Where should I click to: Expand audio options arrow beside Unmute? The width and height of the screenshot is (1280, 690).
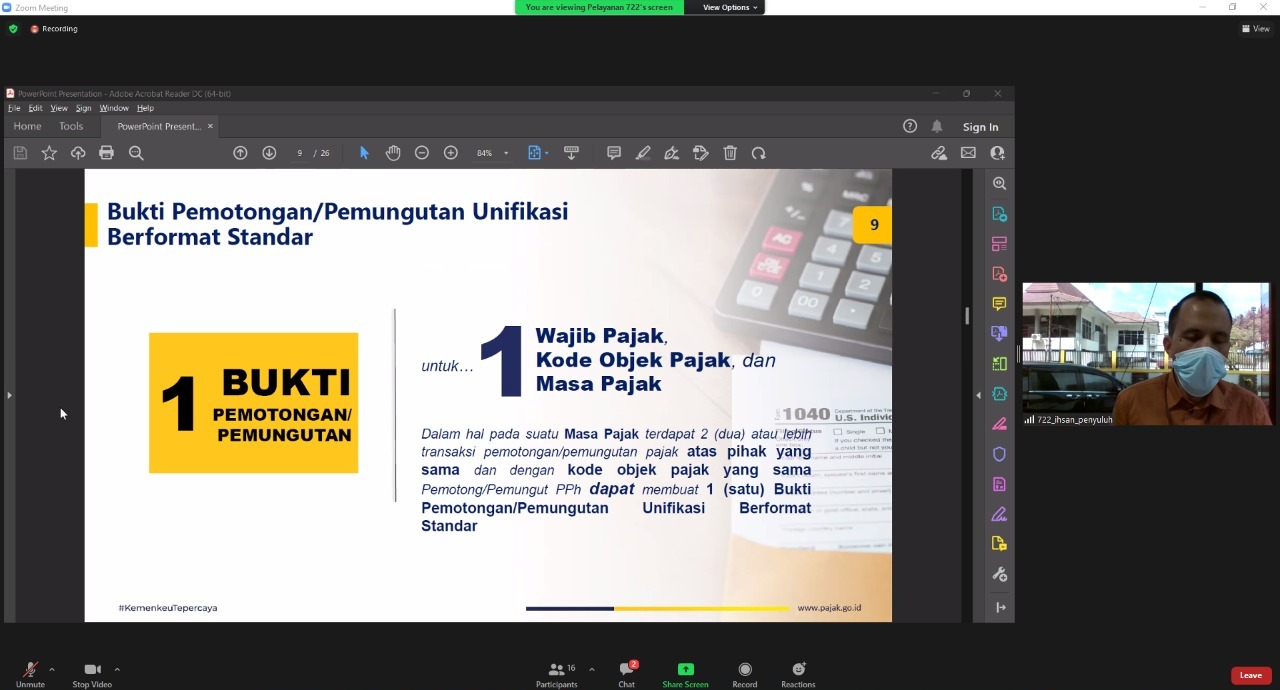[x=52, y=669]
